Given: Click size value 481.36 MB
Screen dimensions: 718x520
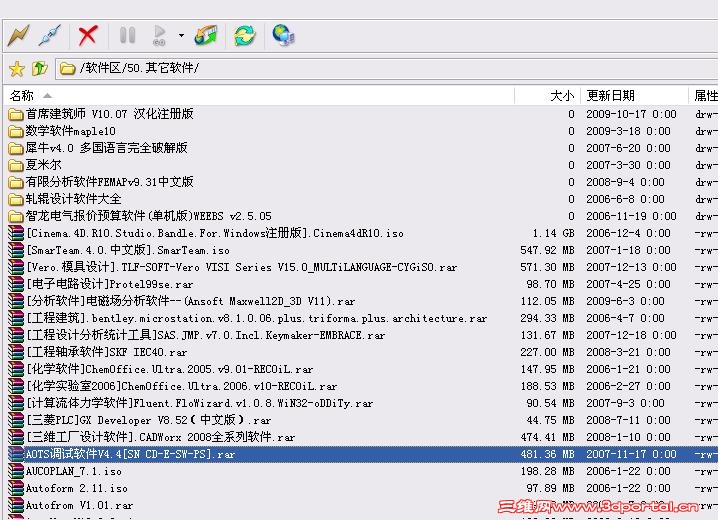Looking at the screenshot, I should pyautogui.click(x=547, y=454).
